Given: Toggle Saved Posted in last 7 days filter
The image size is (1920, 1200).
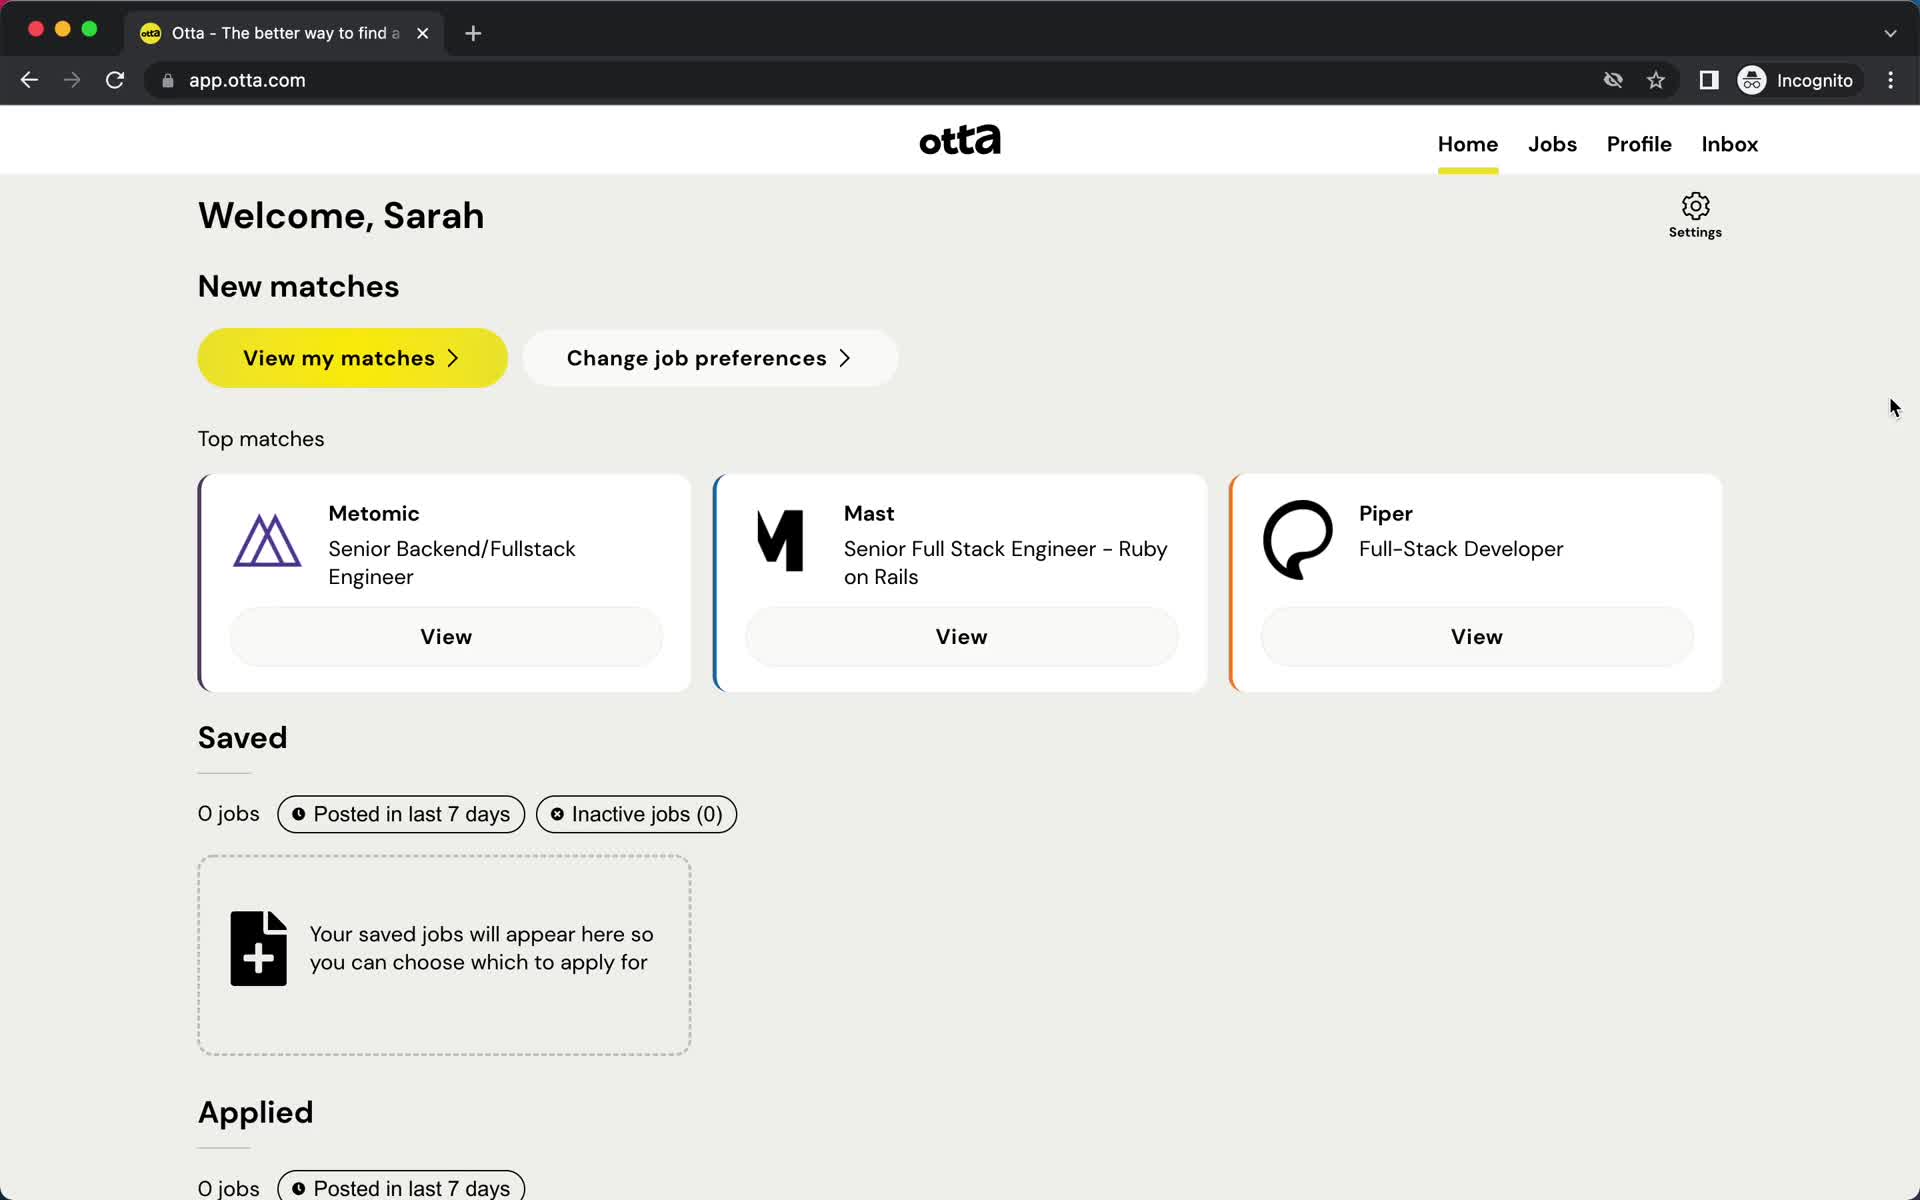Looking at the screenshot, I should [x=401, y=814].
